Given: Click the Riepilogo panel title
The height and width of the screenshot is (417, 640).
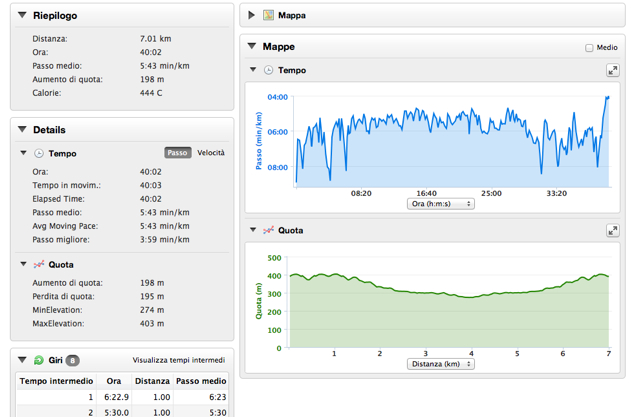Looking at the screenshot, I should (x=55, y=16).
